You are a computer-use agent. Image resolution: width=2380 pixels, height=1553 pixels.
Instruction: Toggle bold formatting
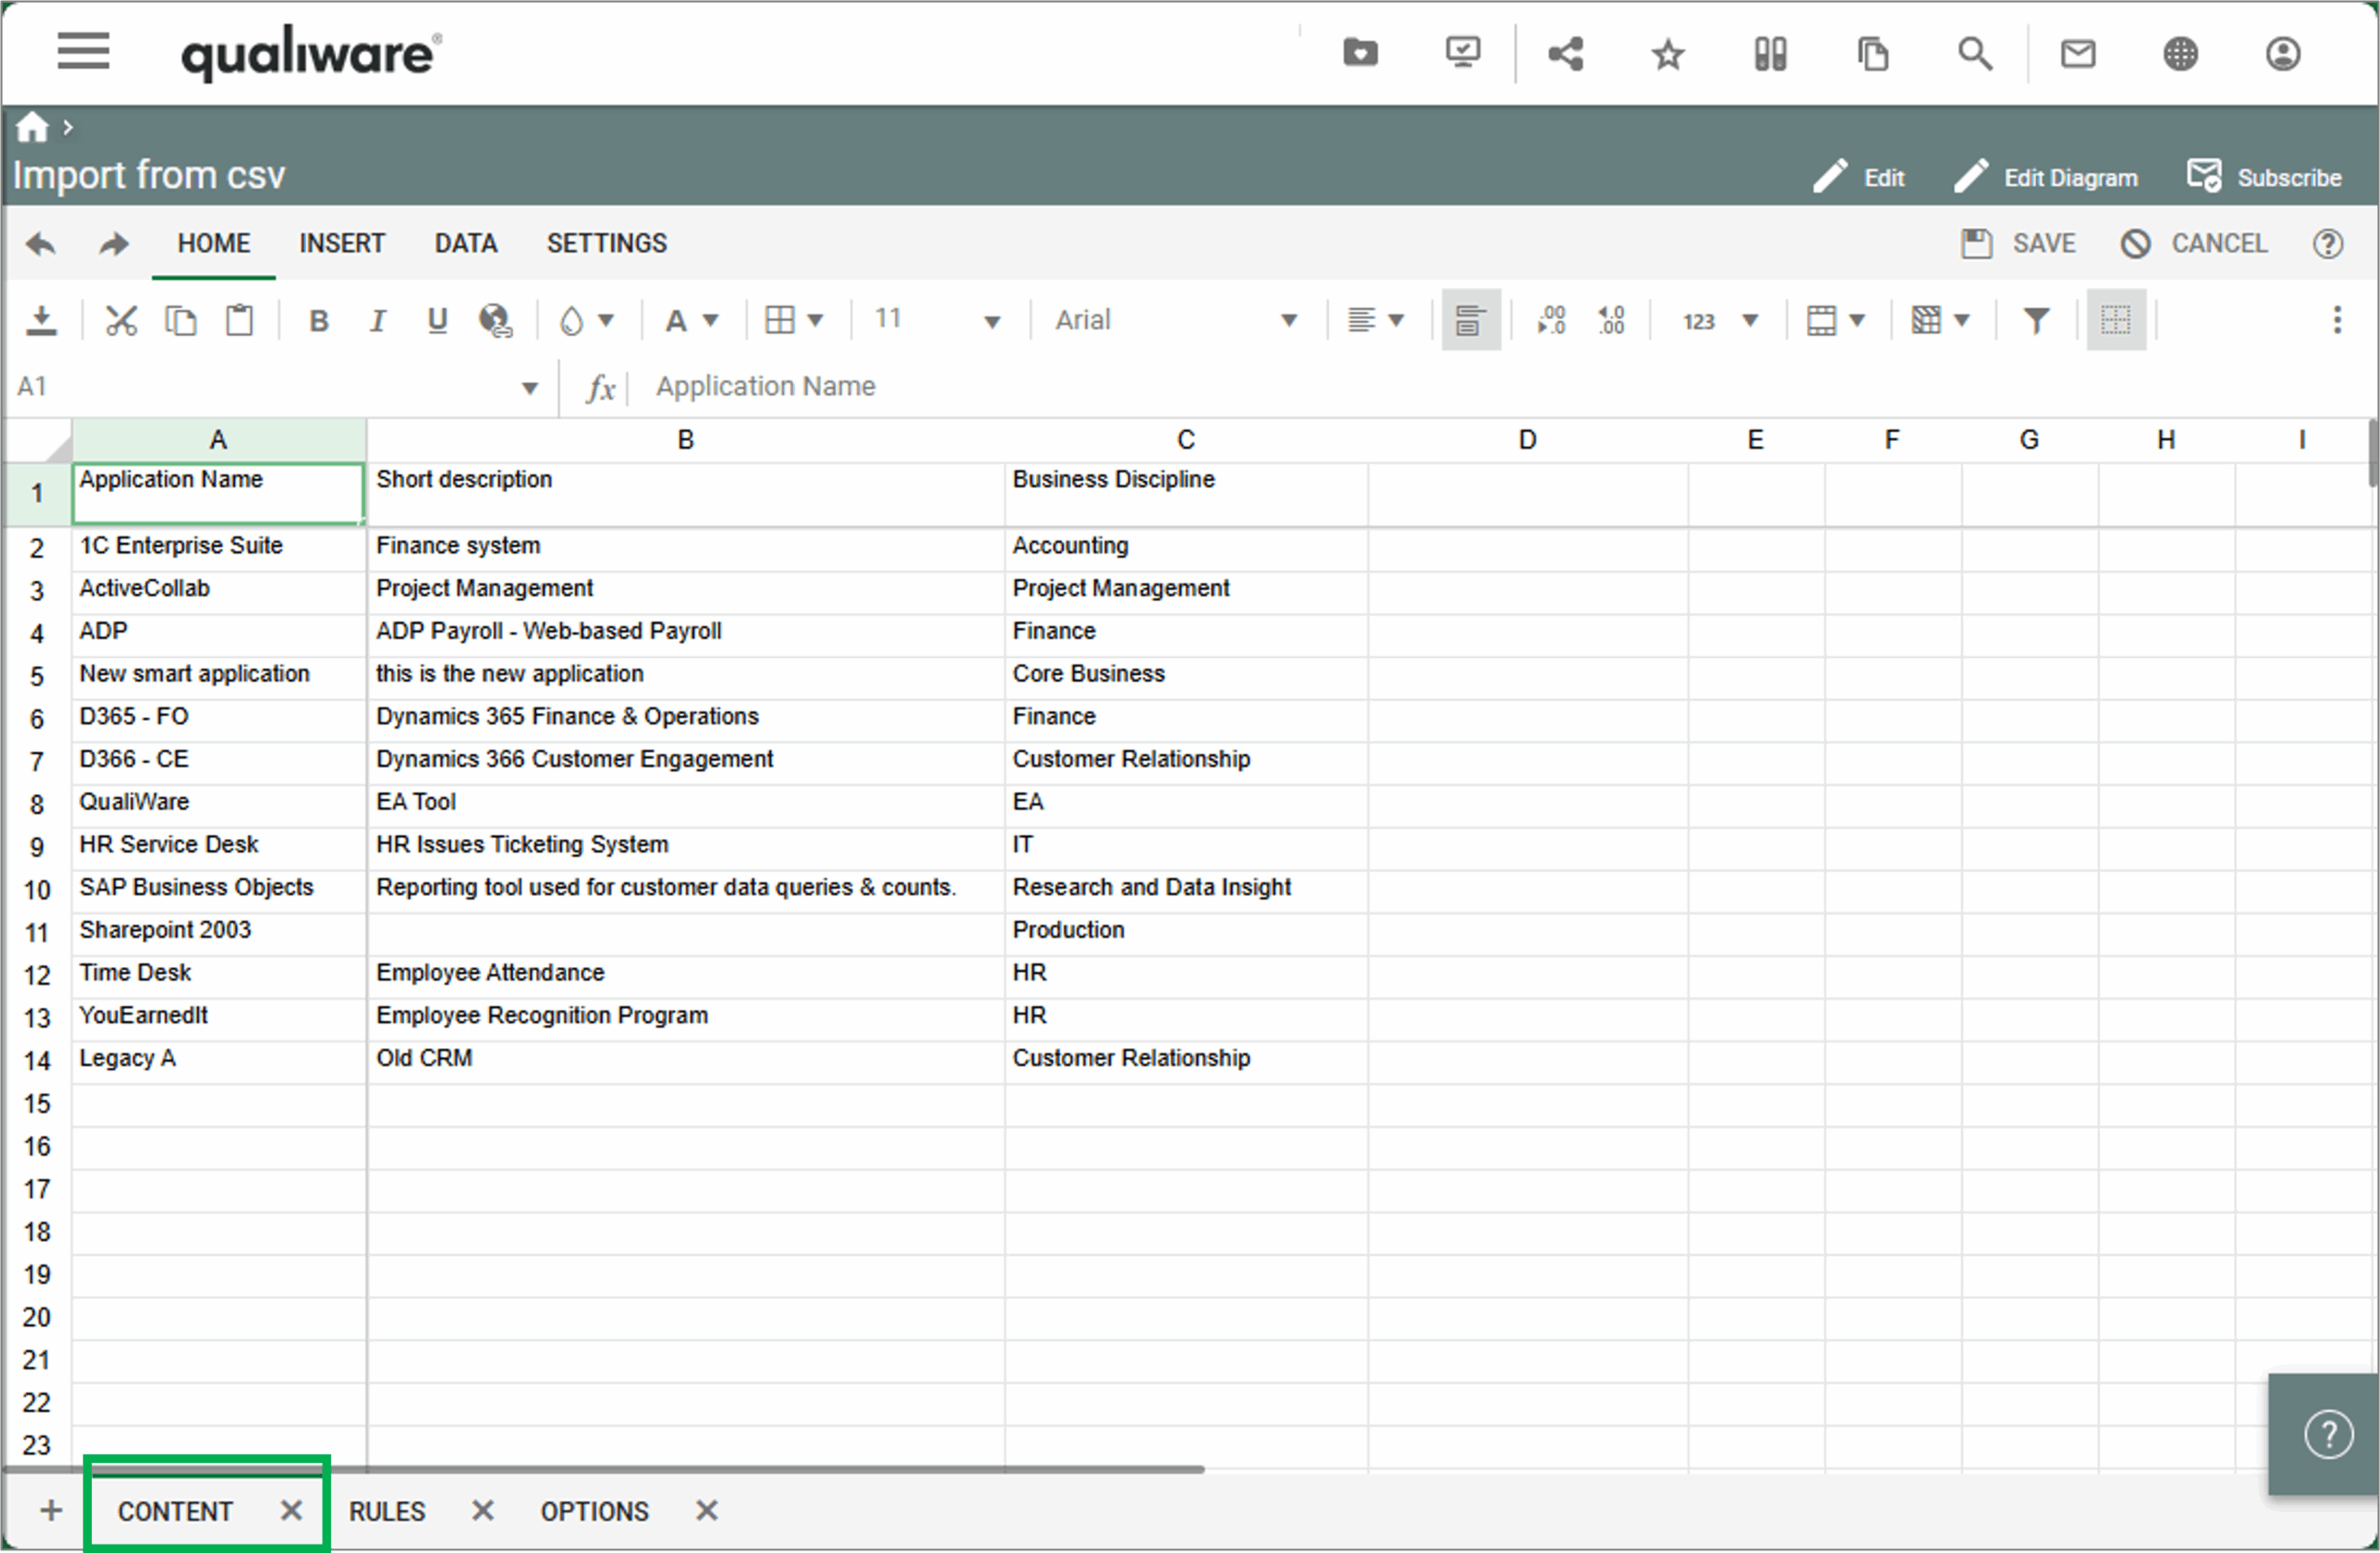tap(318, 321)
